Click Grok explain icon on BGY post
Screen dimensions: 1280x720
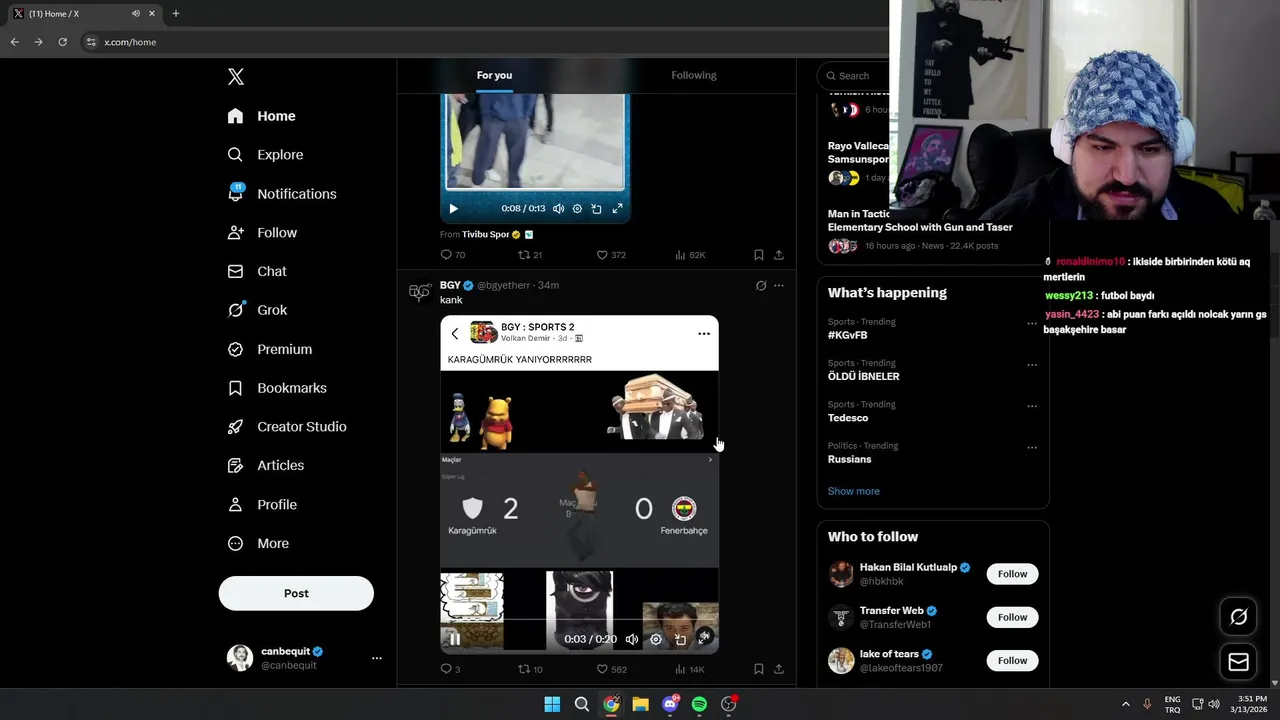(761, 286)
